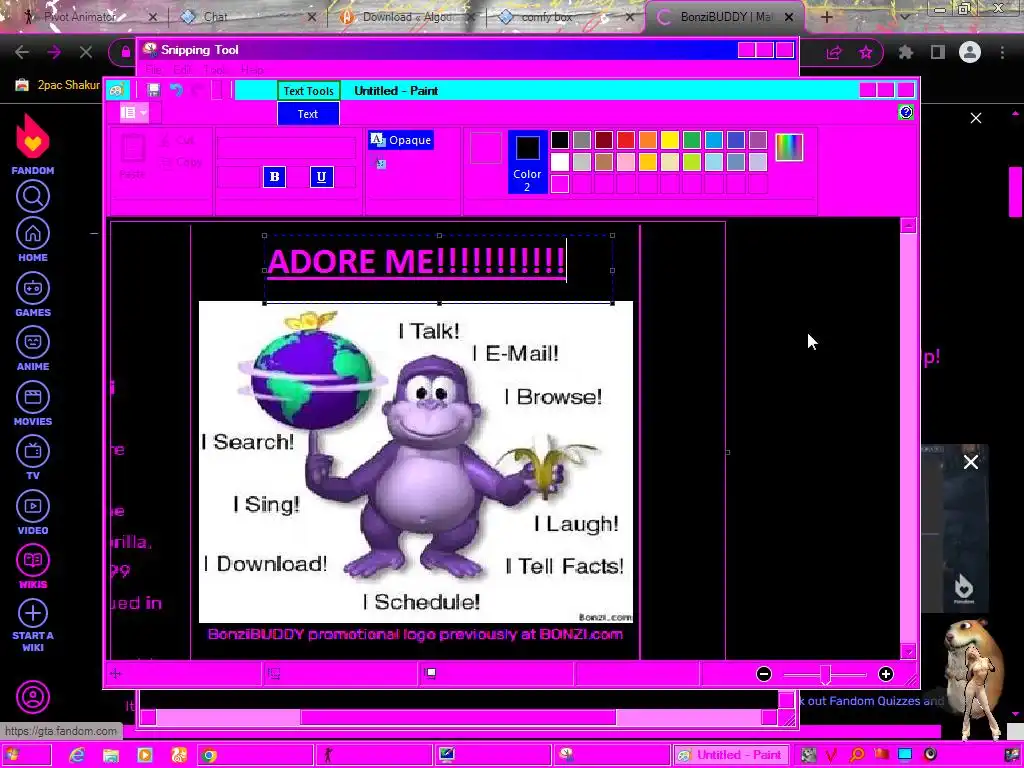Click the Paint Help question mark icon
This screenshot has width=1024, height=768.
pyautogui.click(x=906, y=112)
